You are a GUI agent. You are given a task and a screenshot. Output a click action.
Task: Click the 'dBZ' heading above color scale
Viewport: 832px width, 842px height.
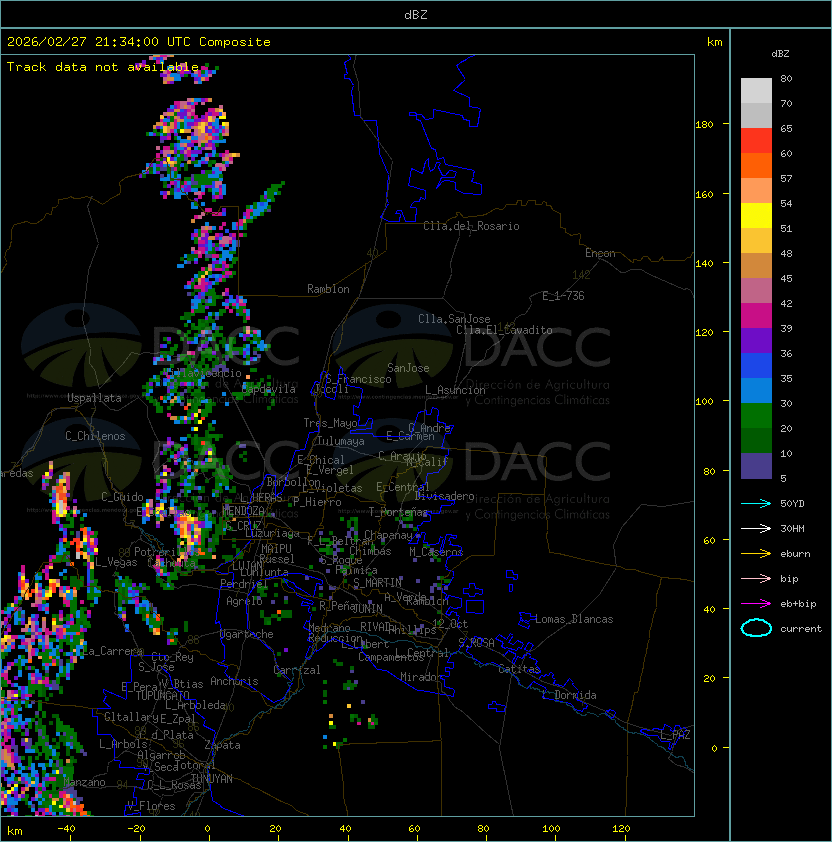(x=780, y=54)
